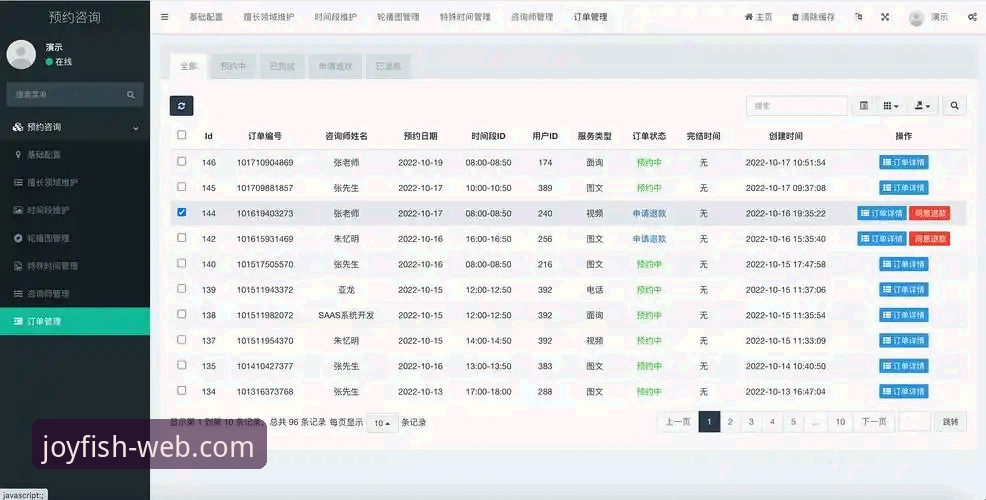Check the box for order Id 146
The height and width of the screenshot is (500, 986).
(x=182, y=162)
